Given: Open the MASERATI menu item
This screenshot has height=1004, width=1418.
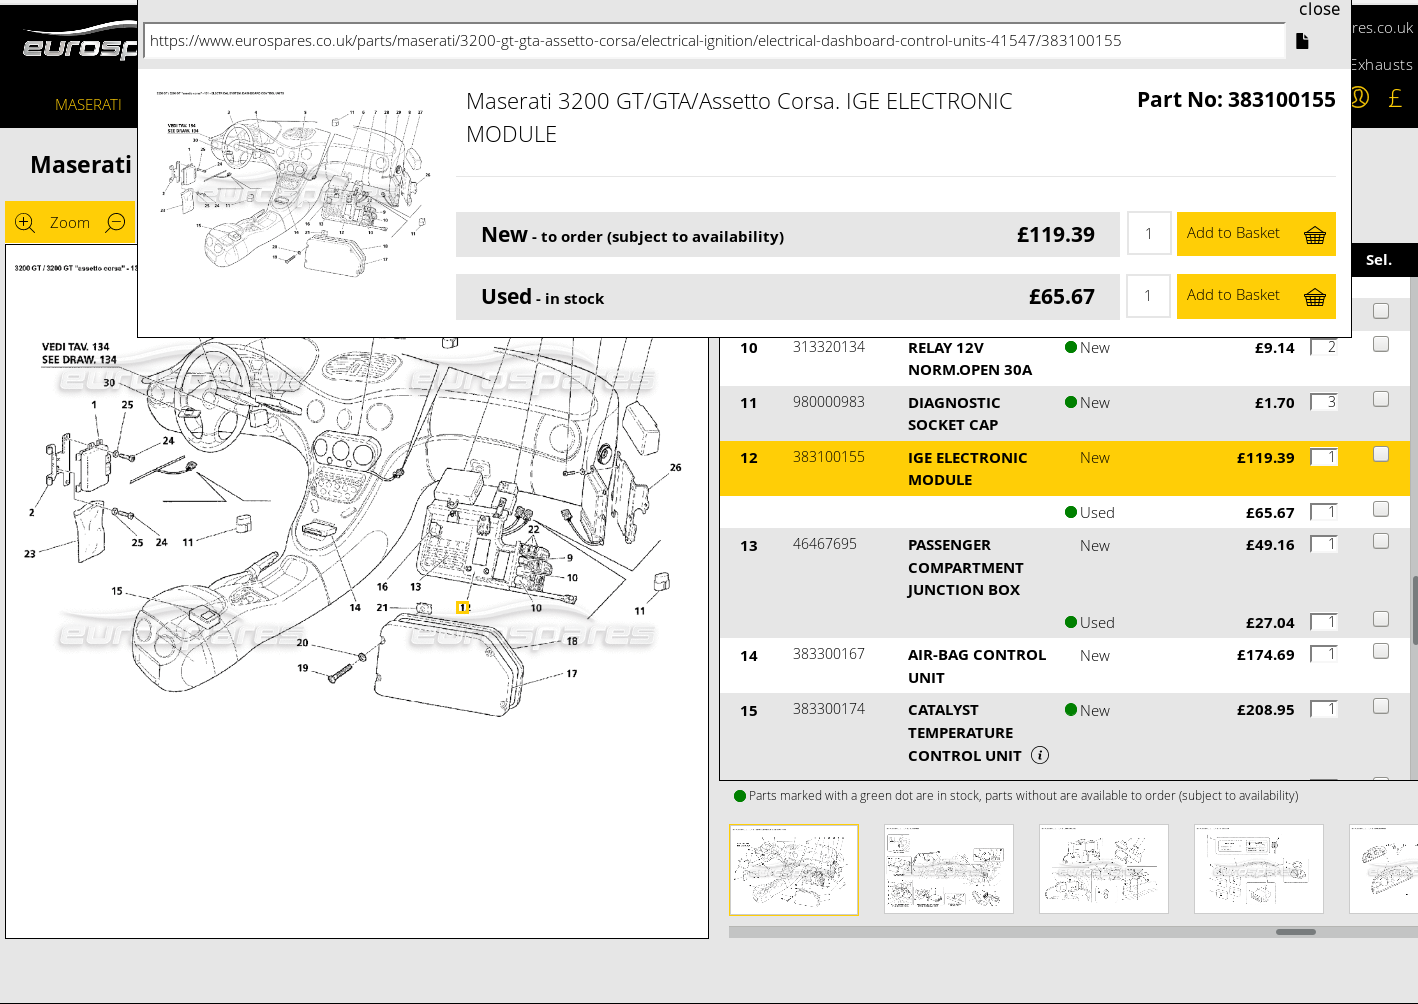Looking at the screenshot, I should click(88, 104).
